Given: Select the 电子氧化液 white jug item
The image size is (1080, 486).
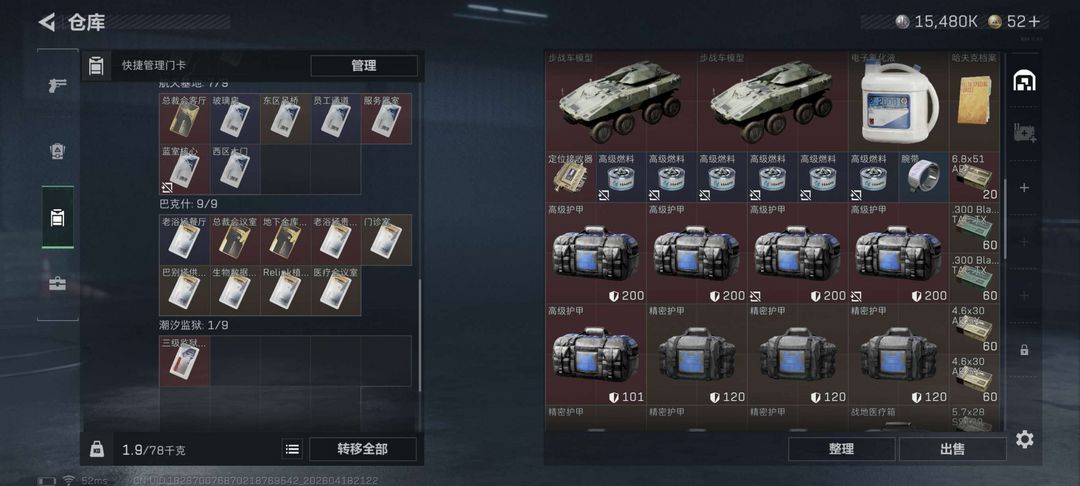Looking at the screenshot, I should click(899, 101).
